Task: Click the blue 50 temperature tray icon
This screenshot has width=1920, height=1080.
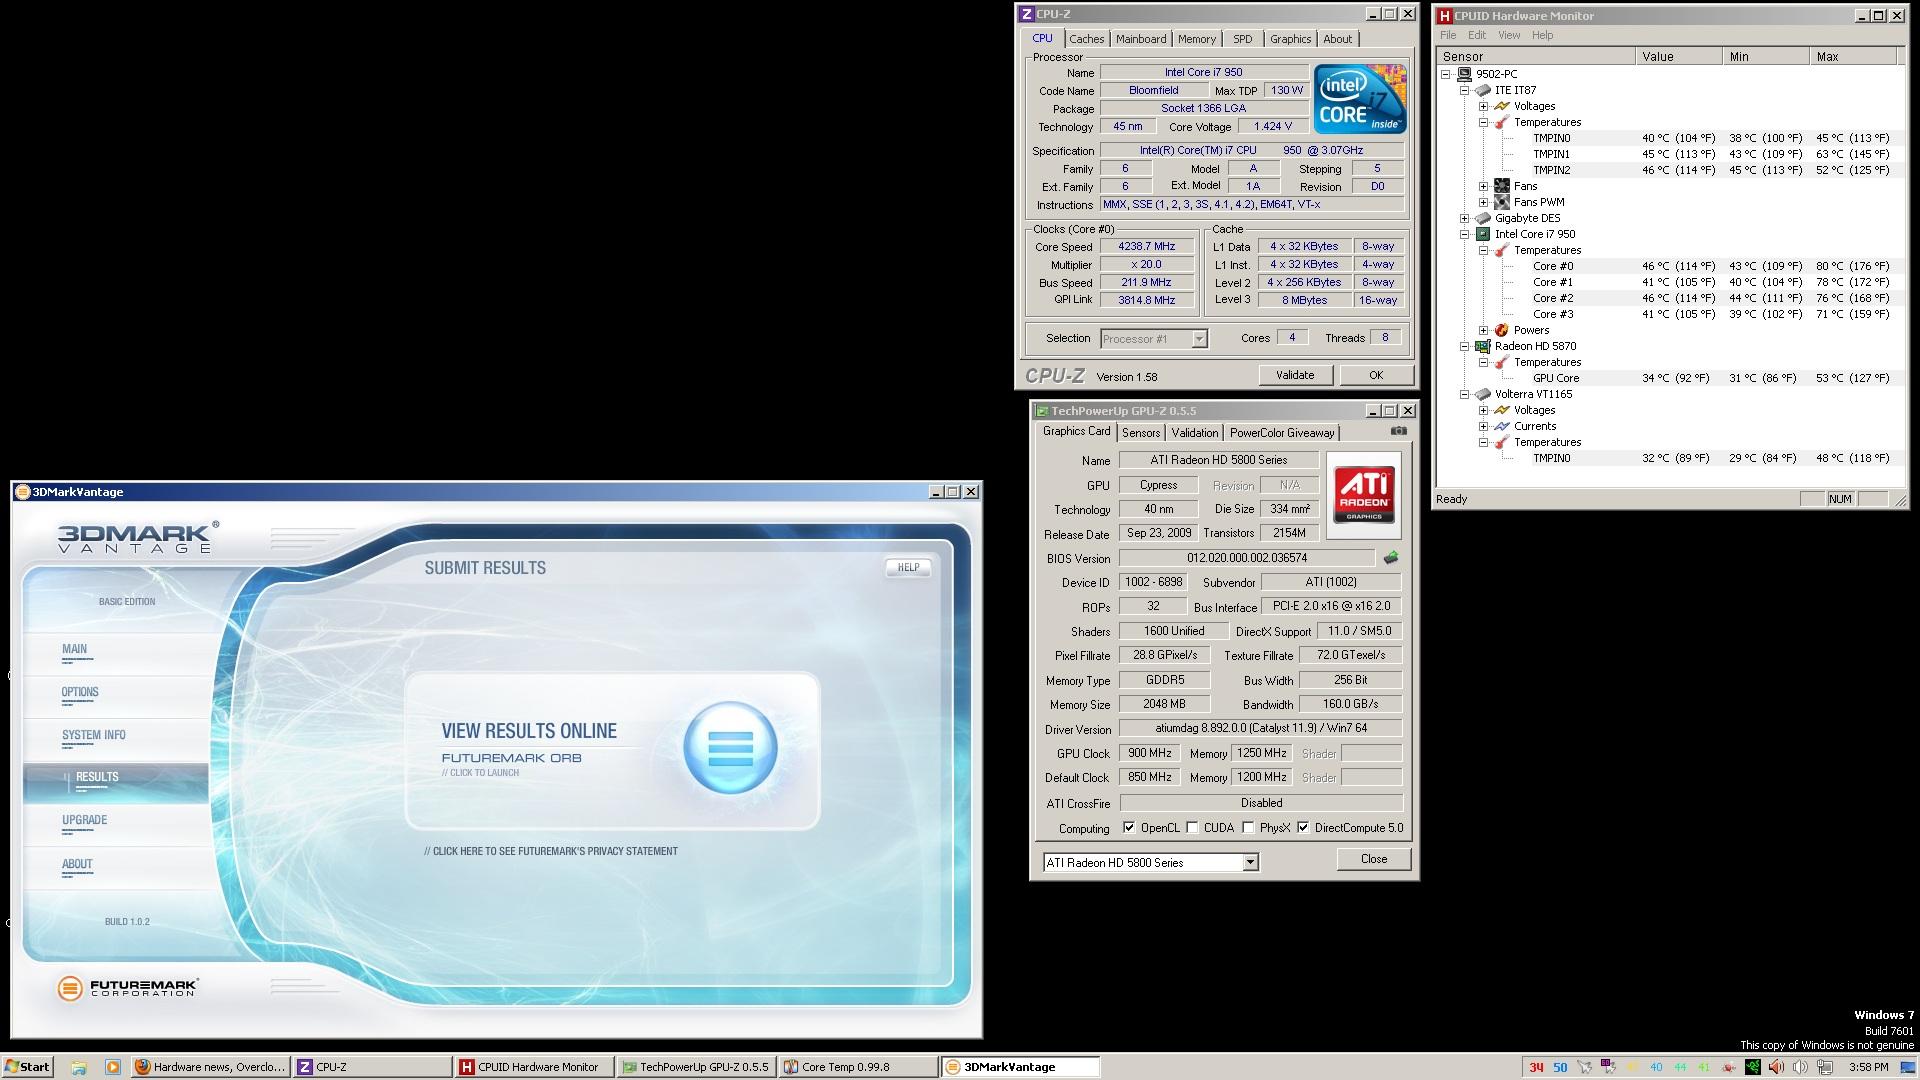Action: tap(1560, 1067)
